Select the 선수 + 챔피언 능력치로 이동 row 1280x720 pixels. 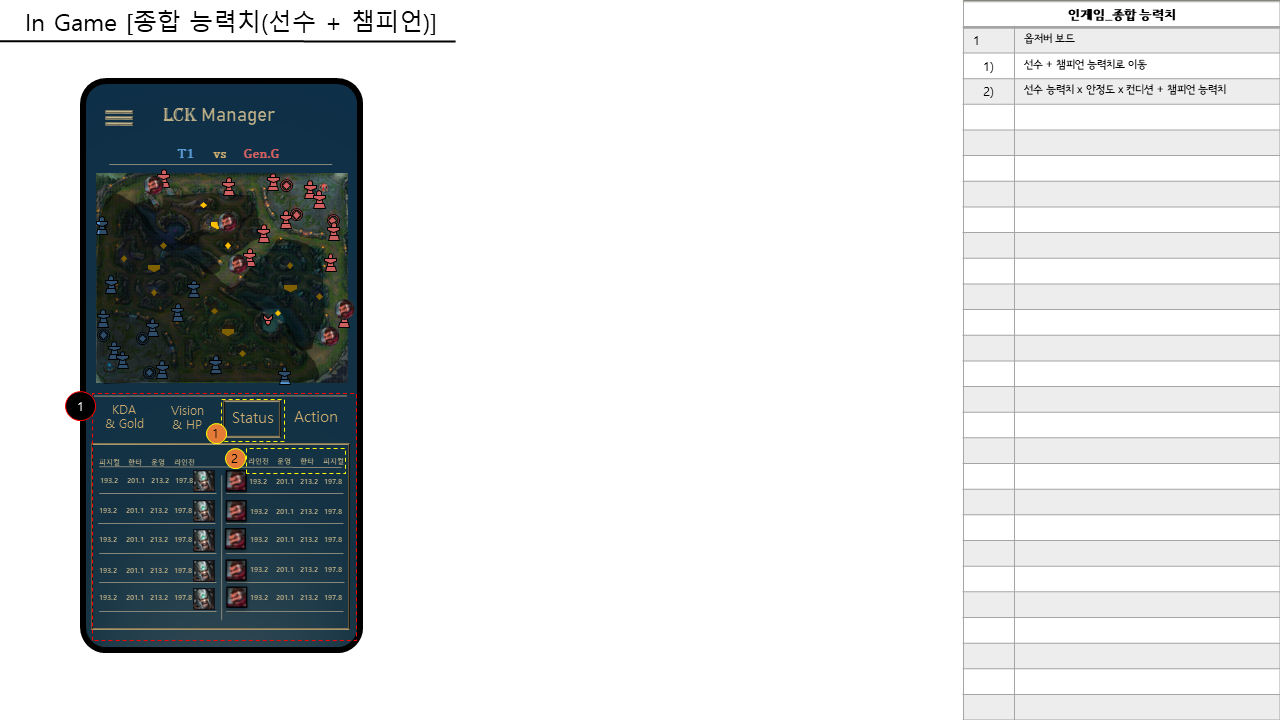click(x=1121, y=66)
